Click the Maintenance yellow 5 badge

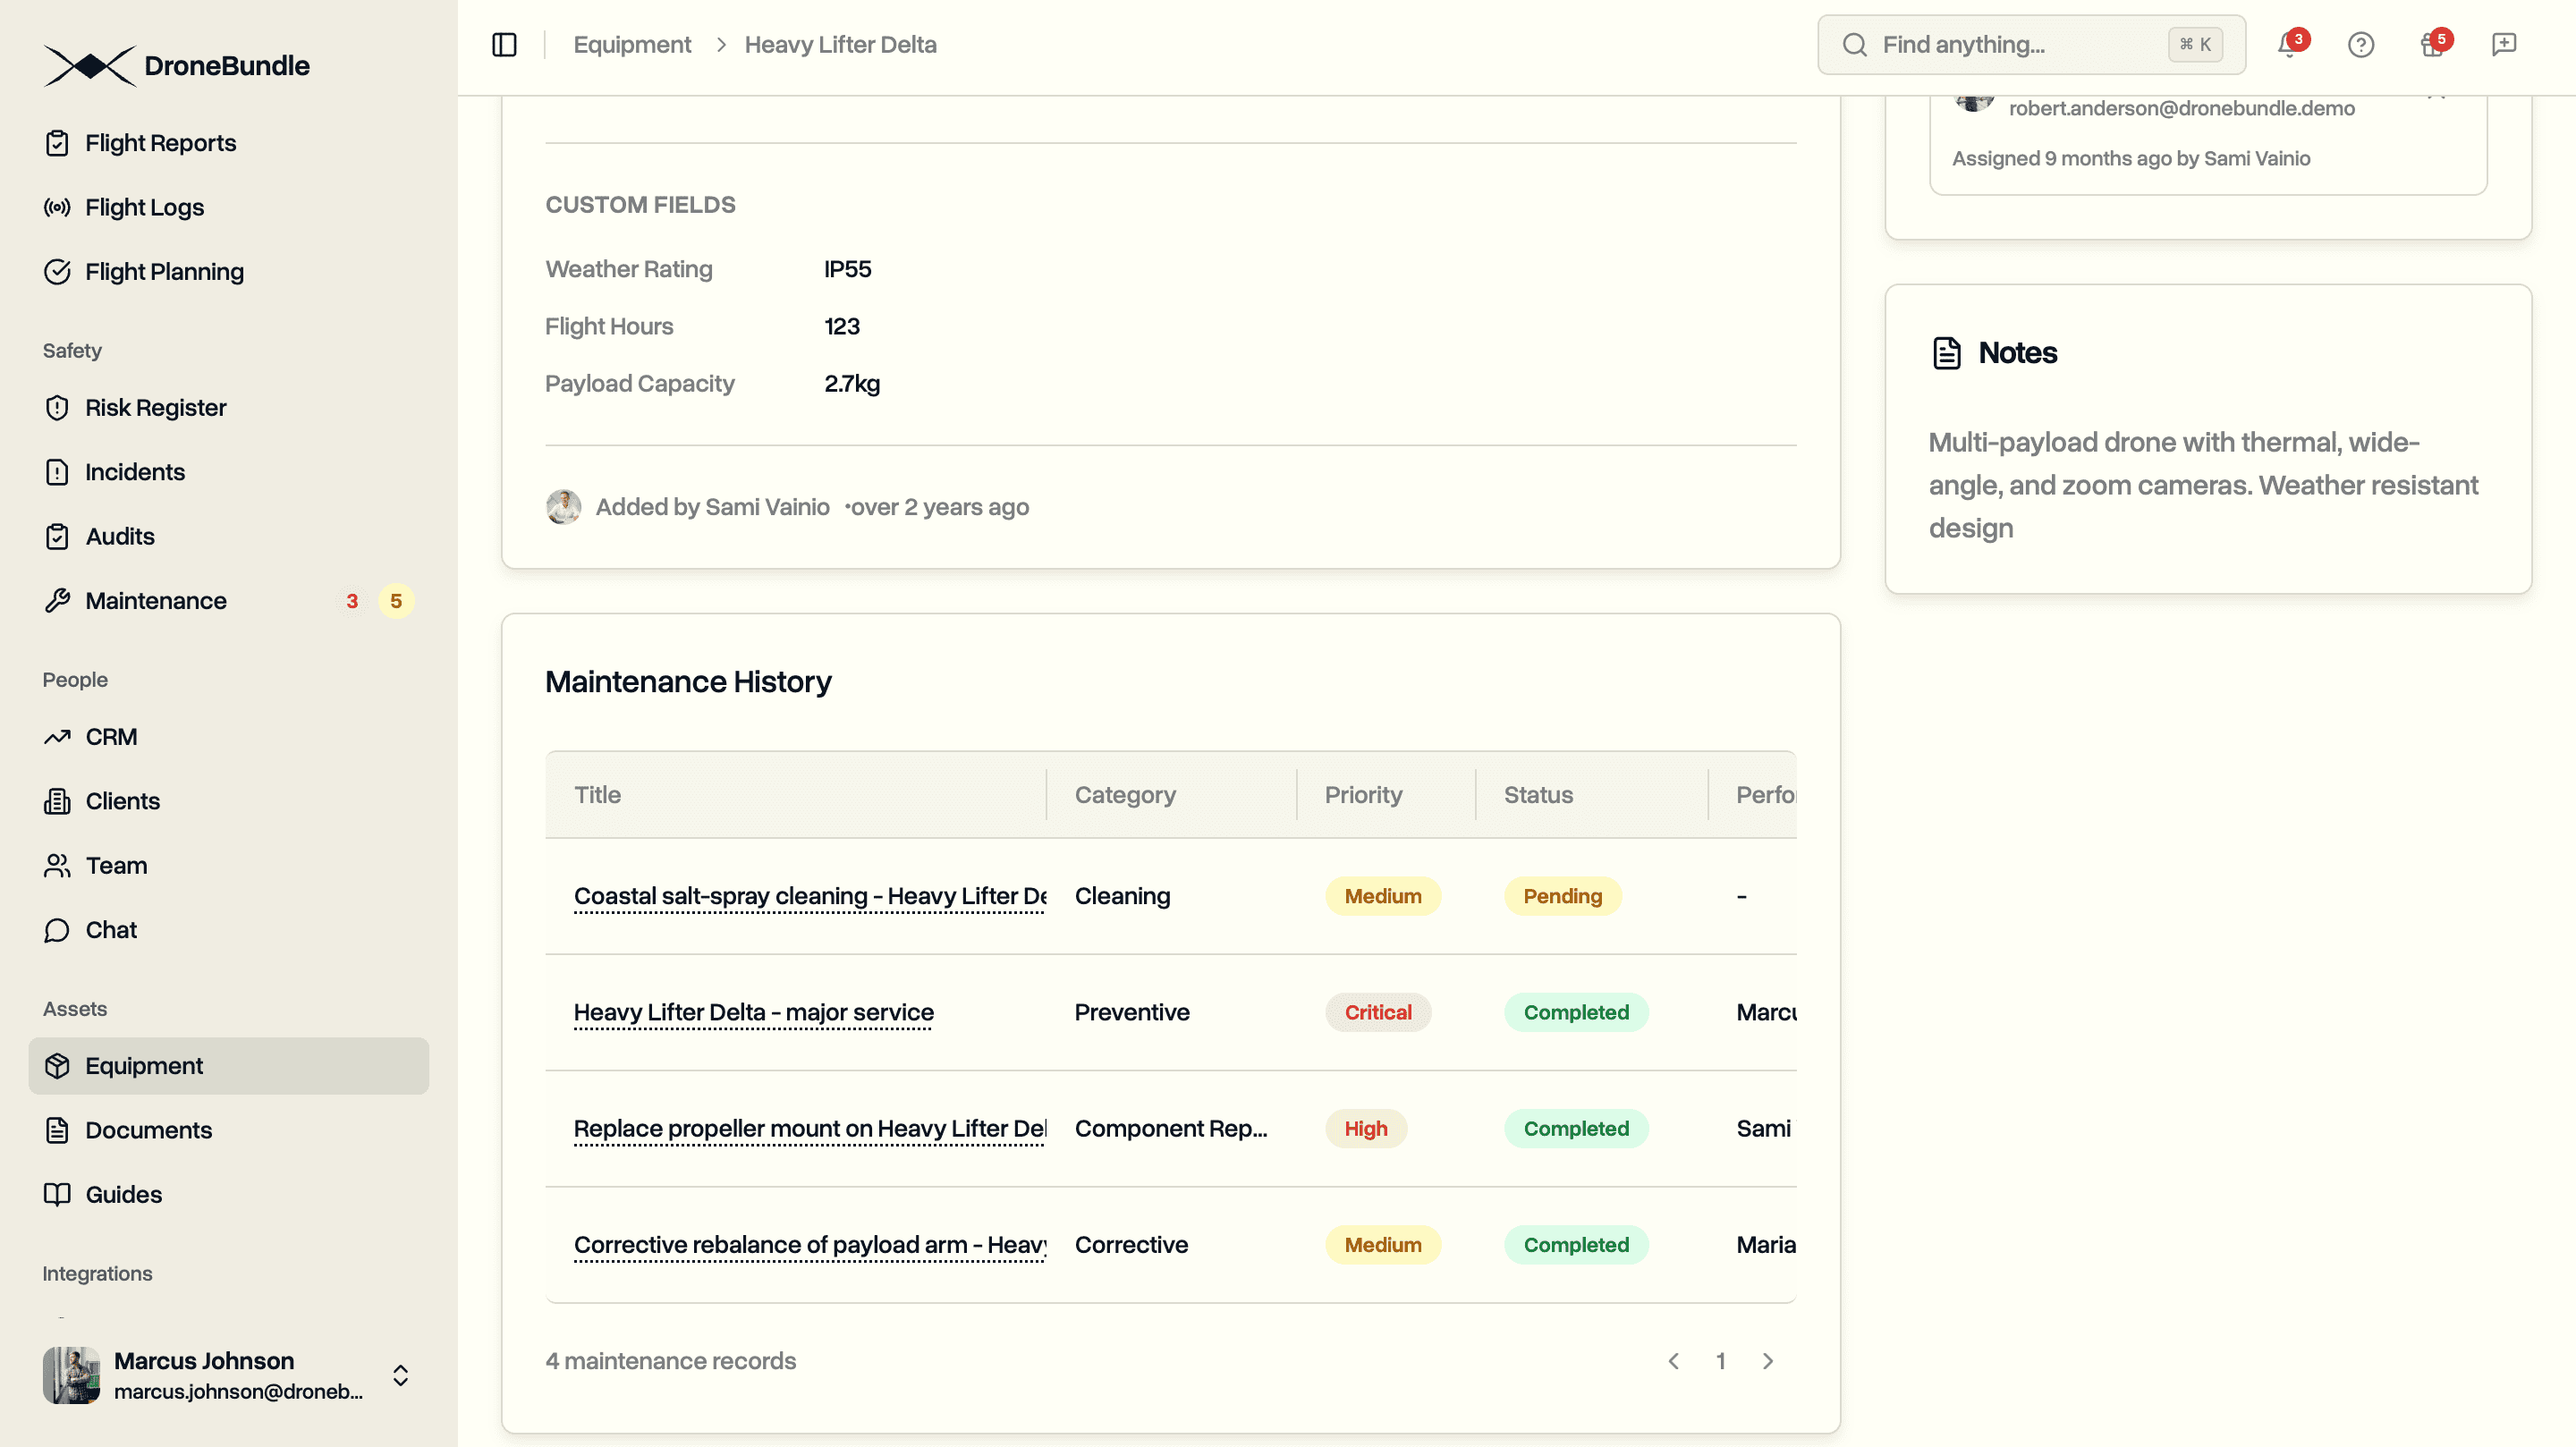click(396, 601)
